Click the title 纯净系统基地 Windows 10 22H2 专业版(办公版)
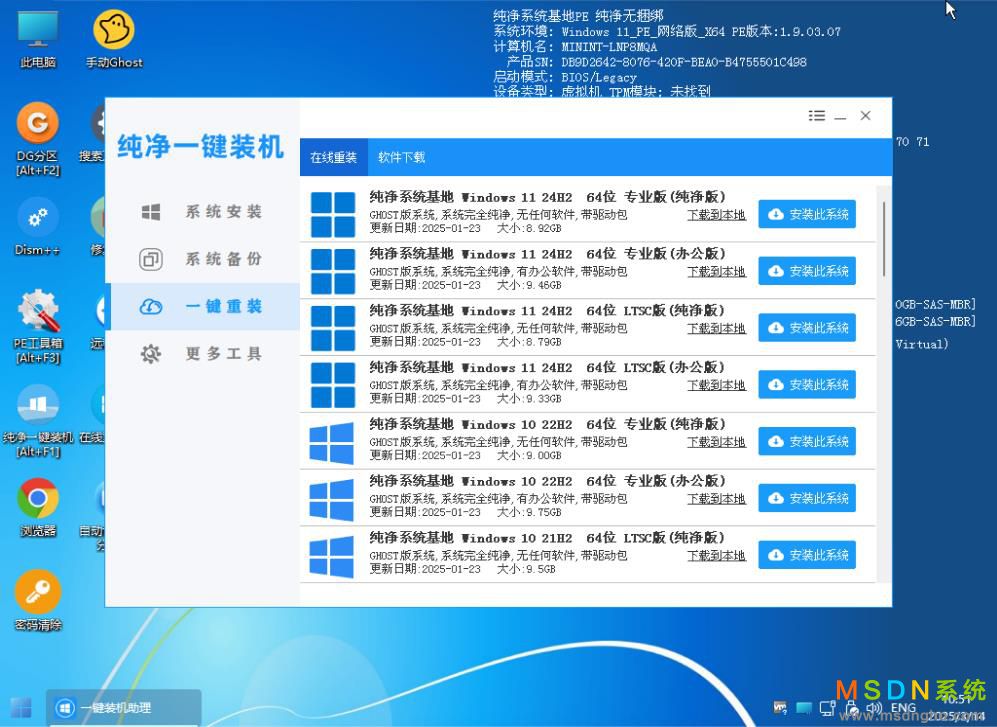This screenshot has width=997, height=727. [x=547, y=481]
